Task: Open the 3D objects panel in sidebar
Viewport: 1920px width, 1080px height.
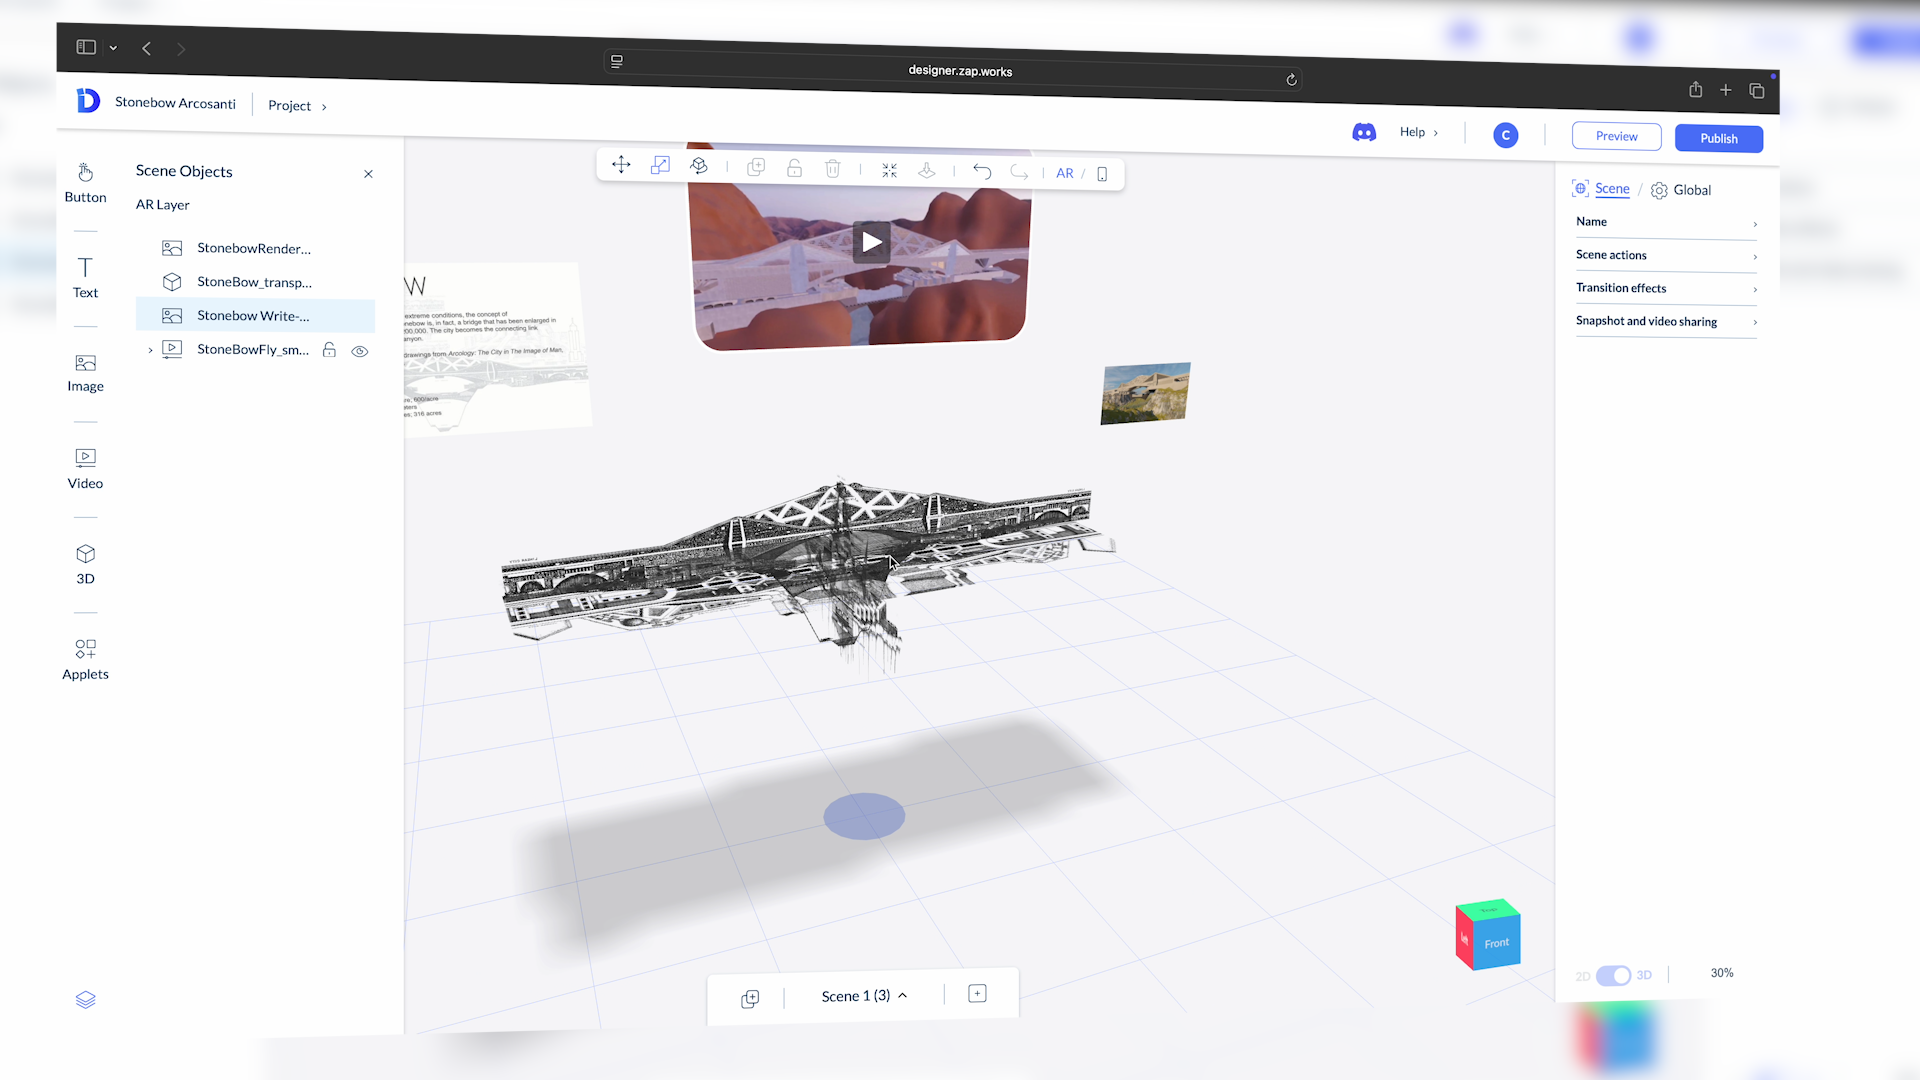Action: 86,564
